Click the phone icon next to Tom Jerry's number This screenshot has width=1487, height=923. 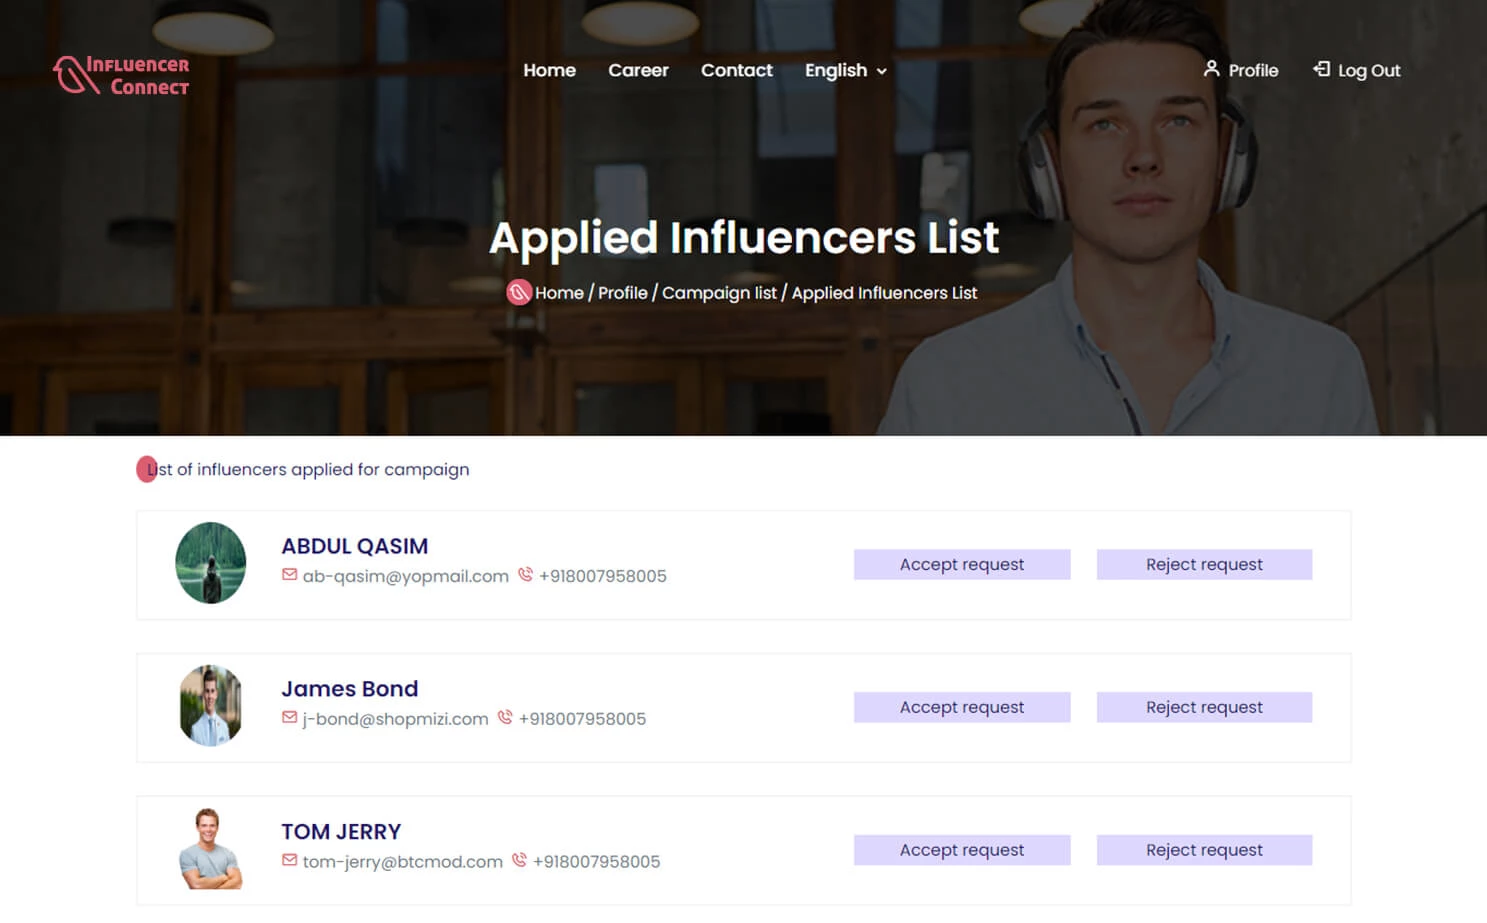[x=519, y=860]
